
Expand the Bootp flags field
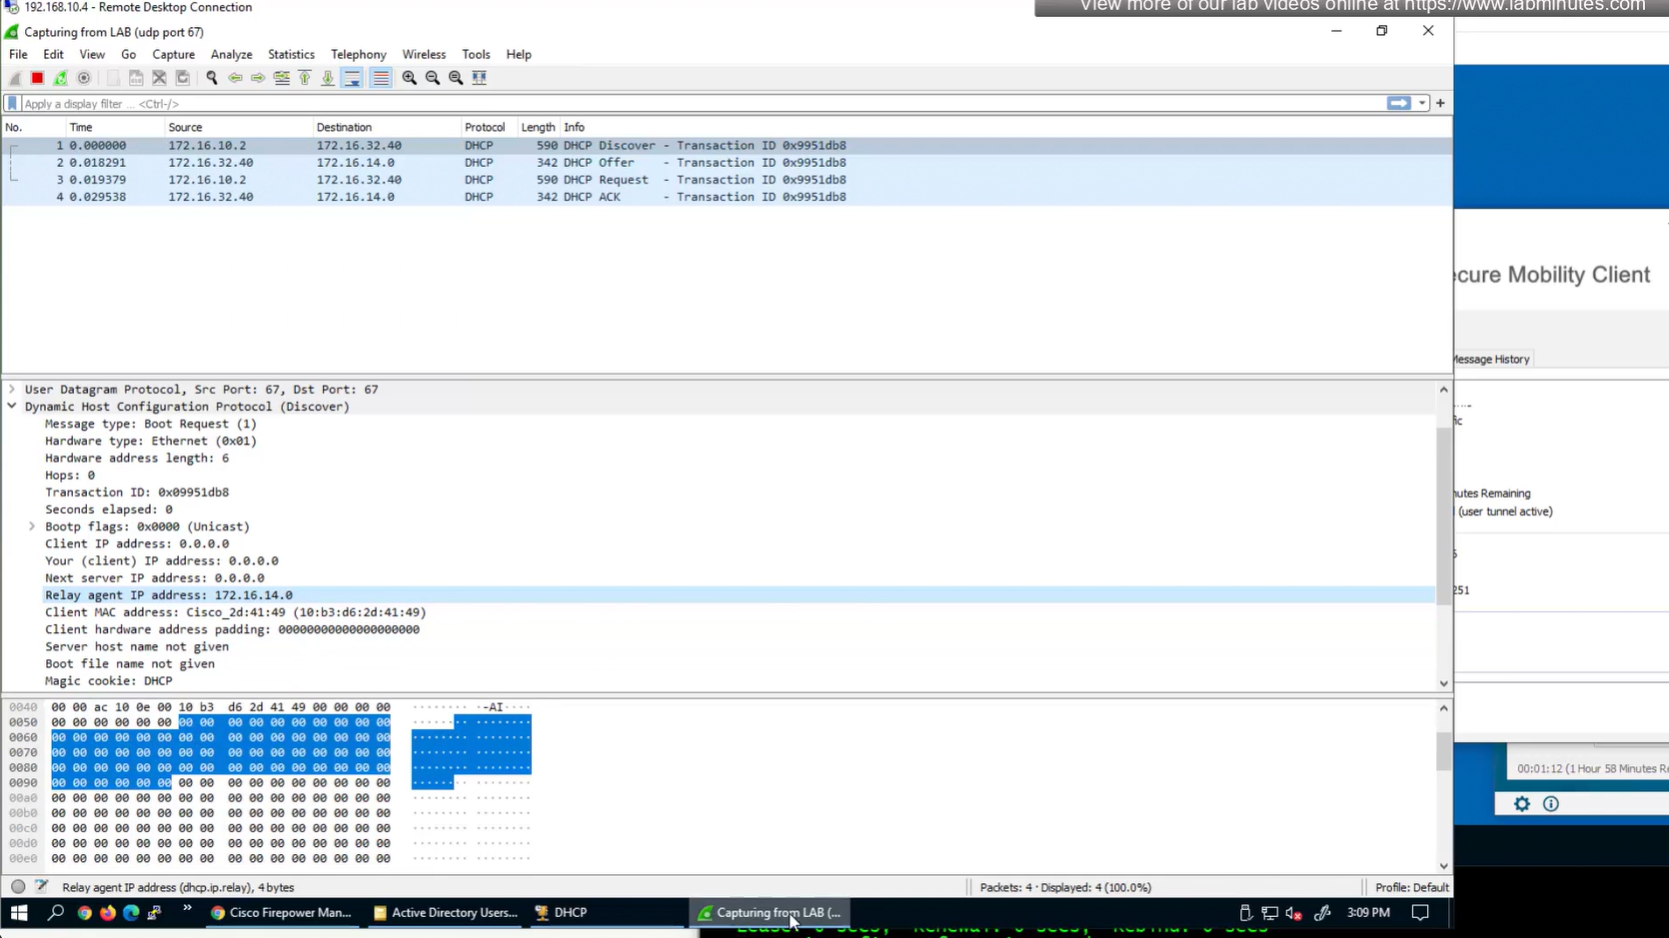[32, 527]
